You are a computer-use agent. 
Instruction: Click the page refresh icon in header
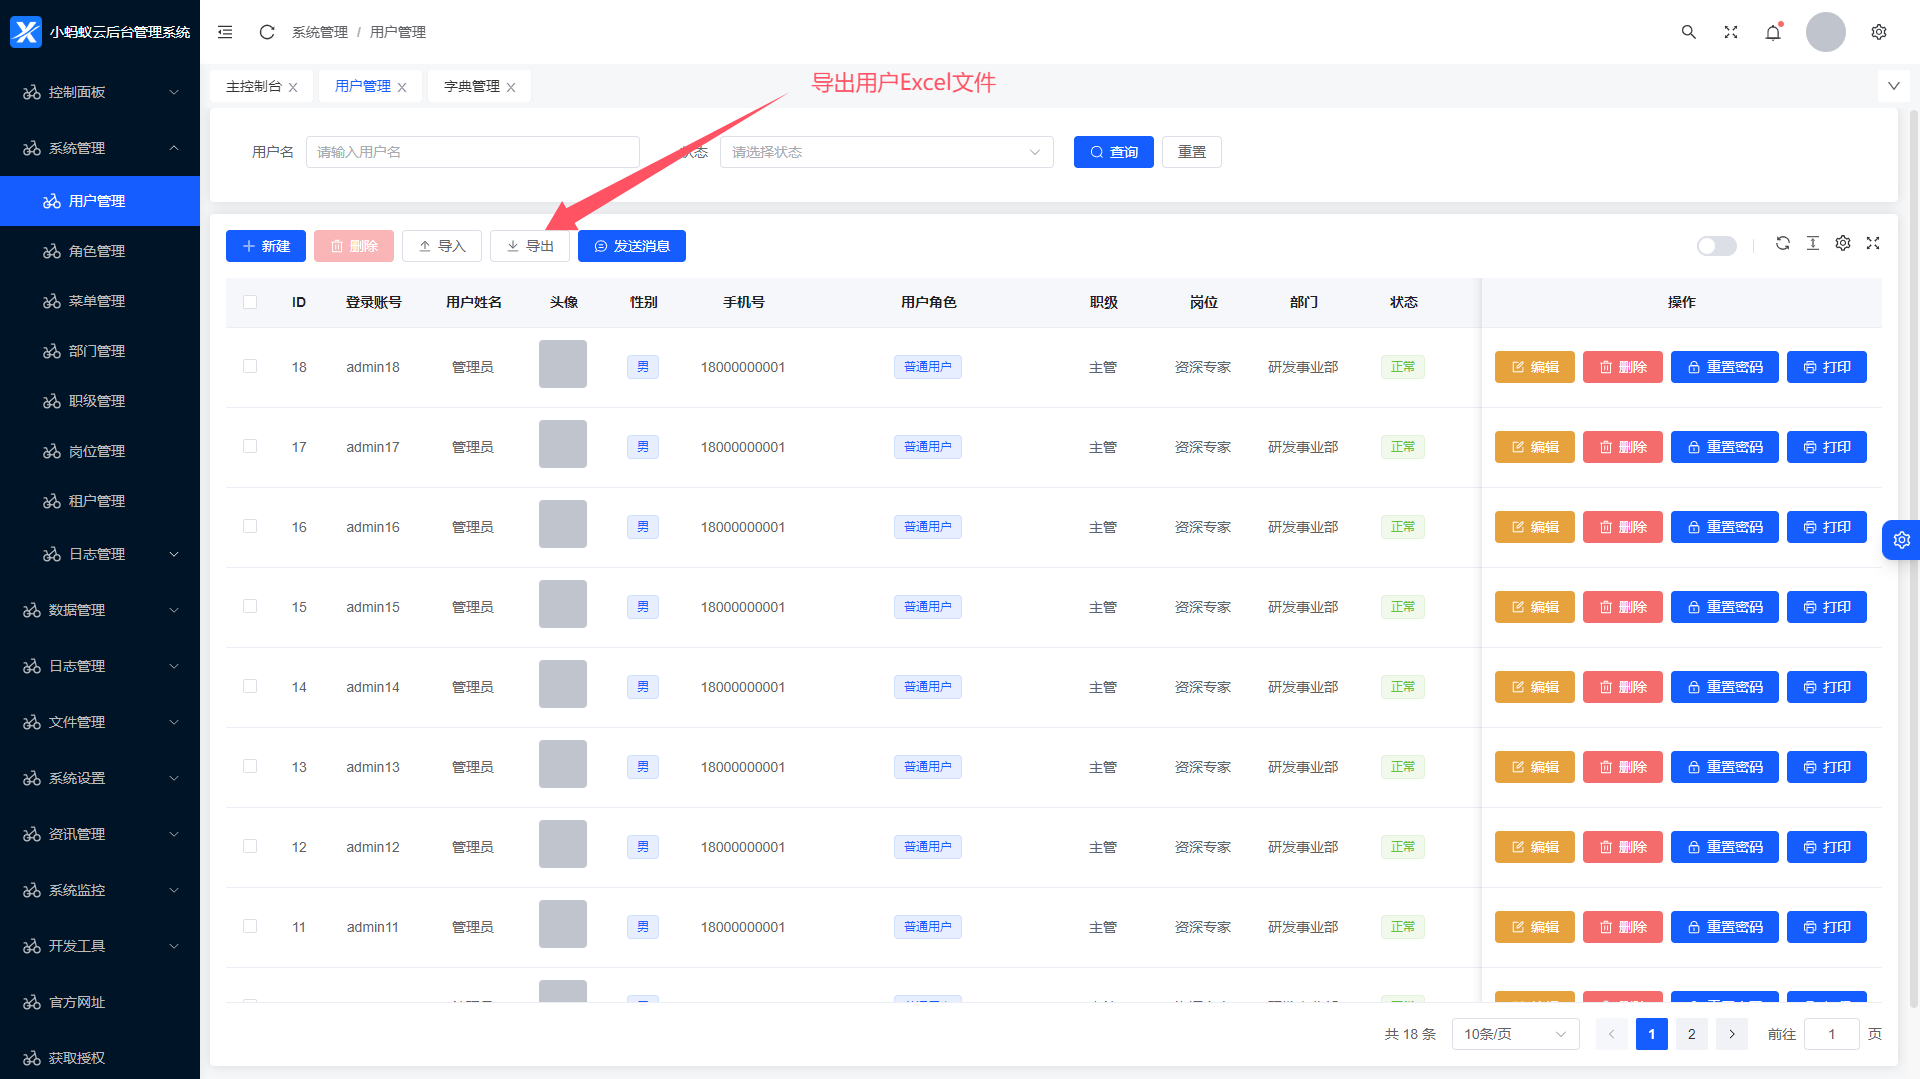[266, 32]
